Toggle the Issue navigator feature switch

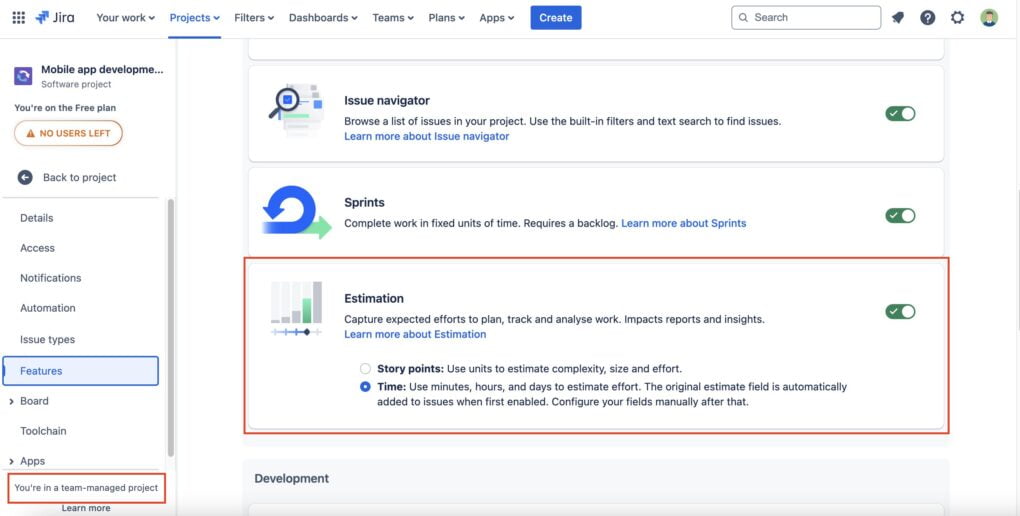(900, 113)
